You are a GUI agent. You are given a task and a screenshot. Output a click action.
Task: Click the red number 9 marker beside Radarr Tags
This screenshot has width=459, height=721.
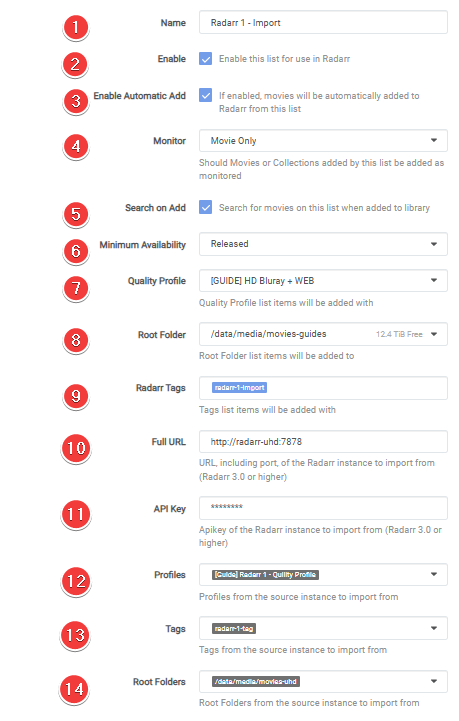76,396
